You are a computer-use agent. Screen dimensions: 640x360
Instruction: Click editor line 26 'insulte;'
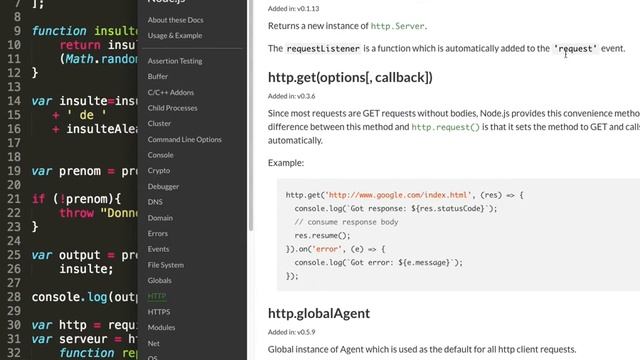(x=86, y=269)
